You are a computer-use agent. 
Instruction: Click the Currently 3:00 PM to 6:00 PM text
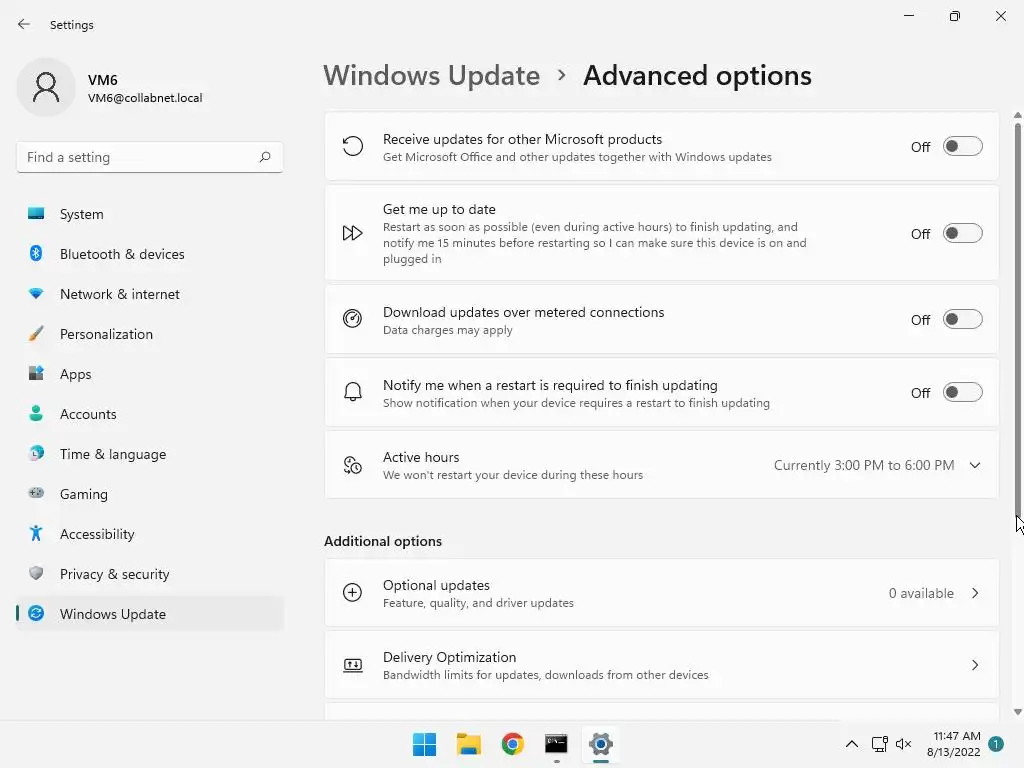coord(864,465)
